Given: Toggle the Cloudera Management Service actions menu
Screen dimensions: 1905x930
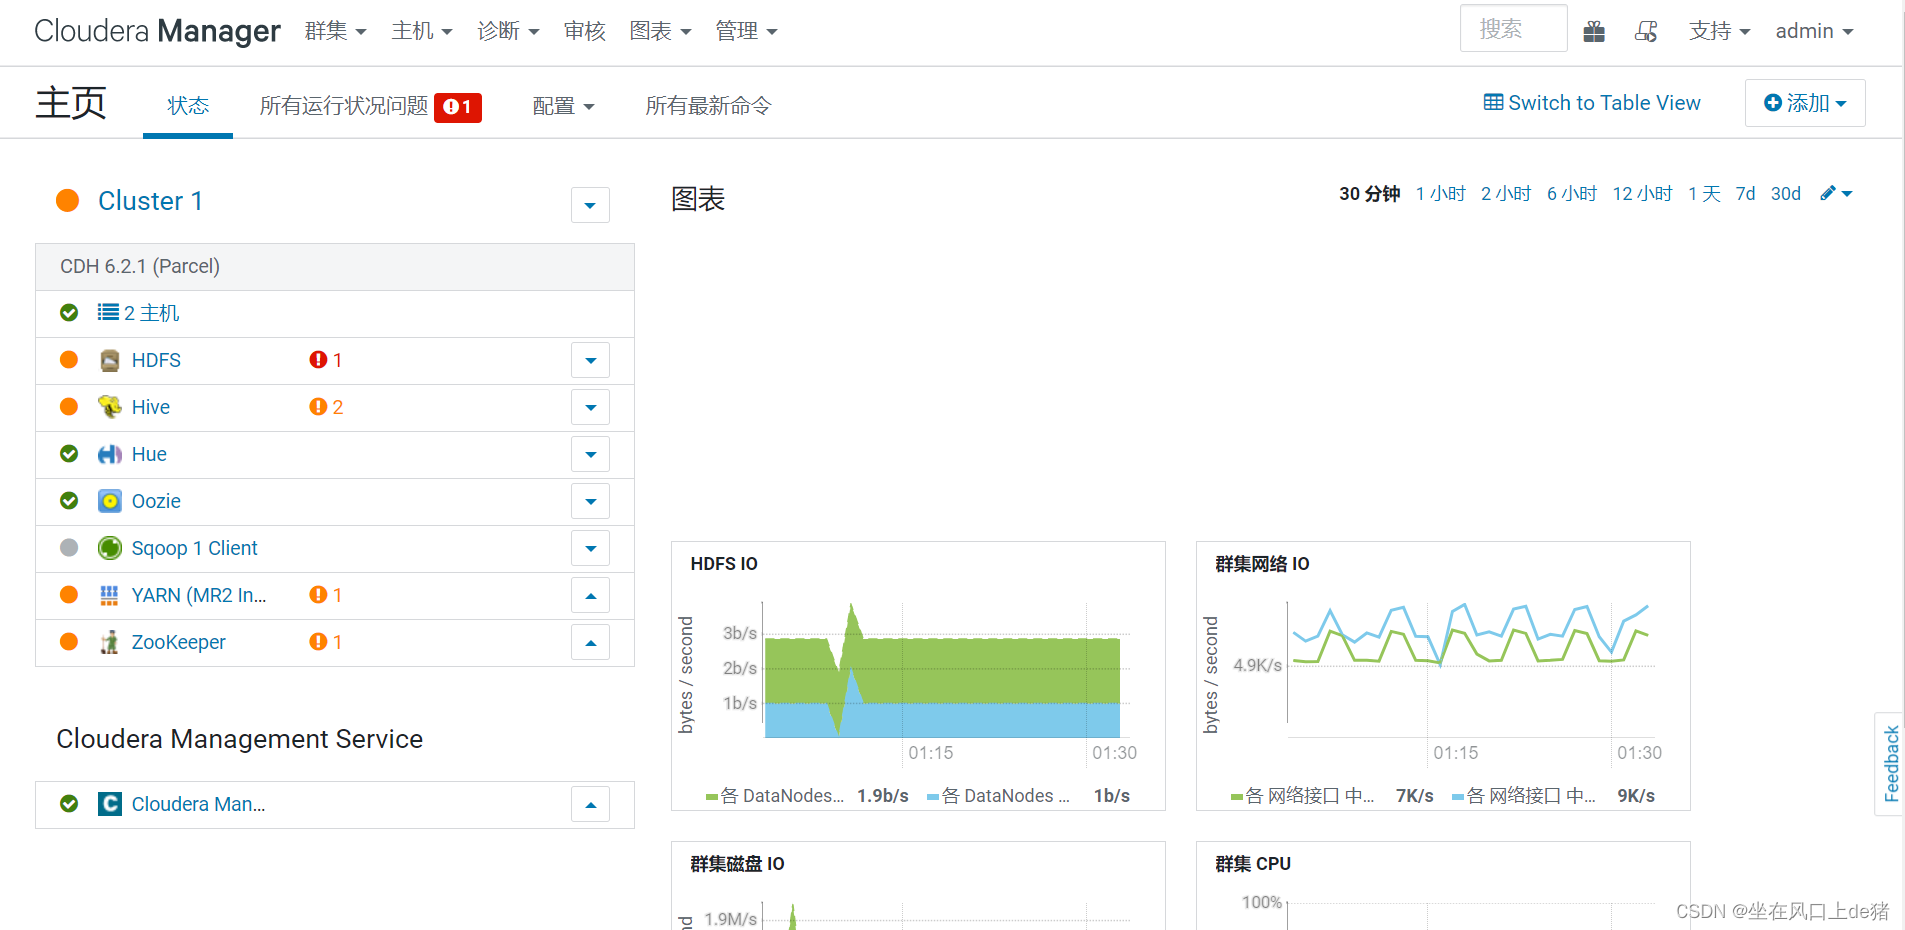Looking at the screenshot, I should pyautogui.click(x=590, y=804).
